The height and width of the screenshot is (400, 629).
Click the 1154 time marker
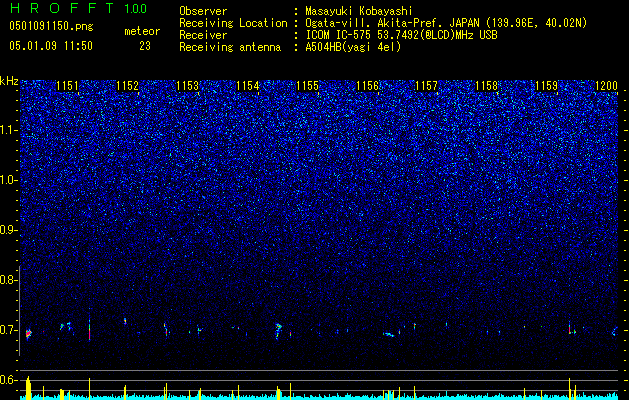(248, 85)
